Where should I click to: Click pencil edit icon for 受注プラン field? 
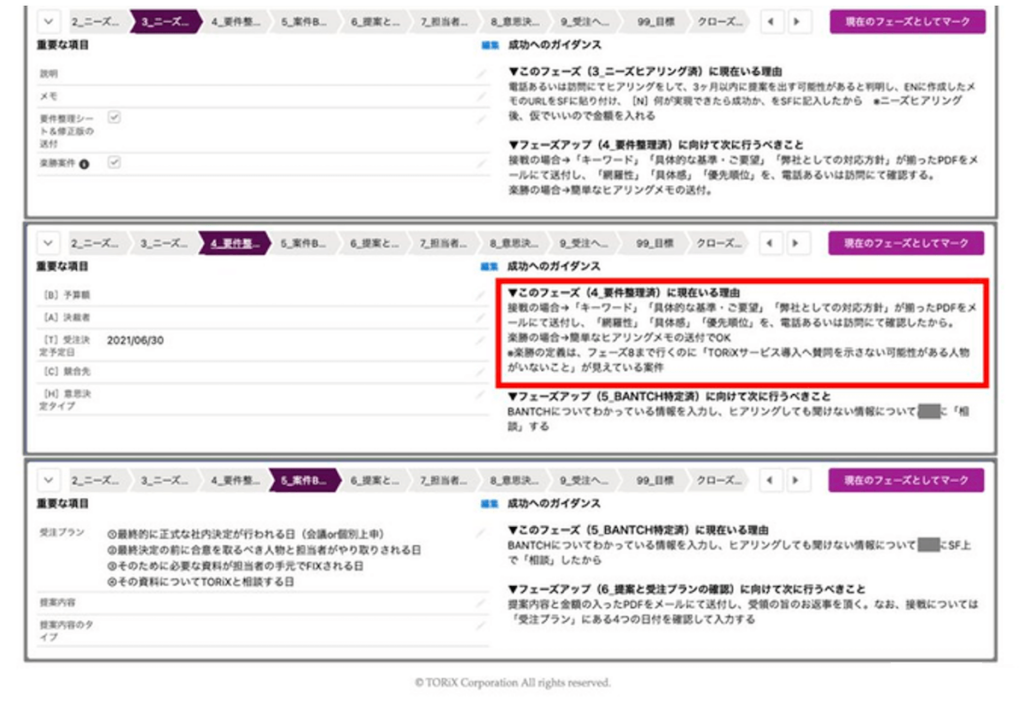(482, 535)
